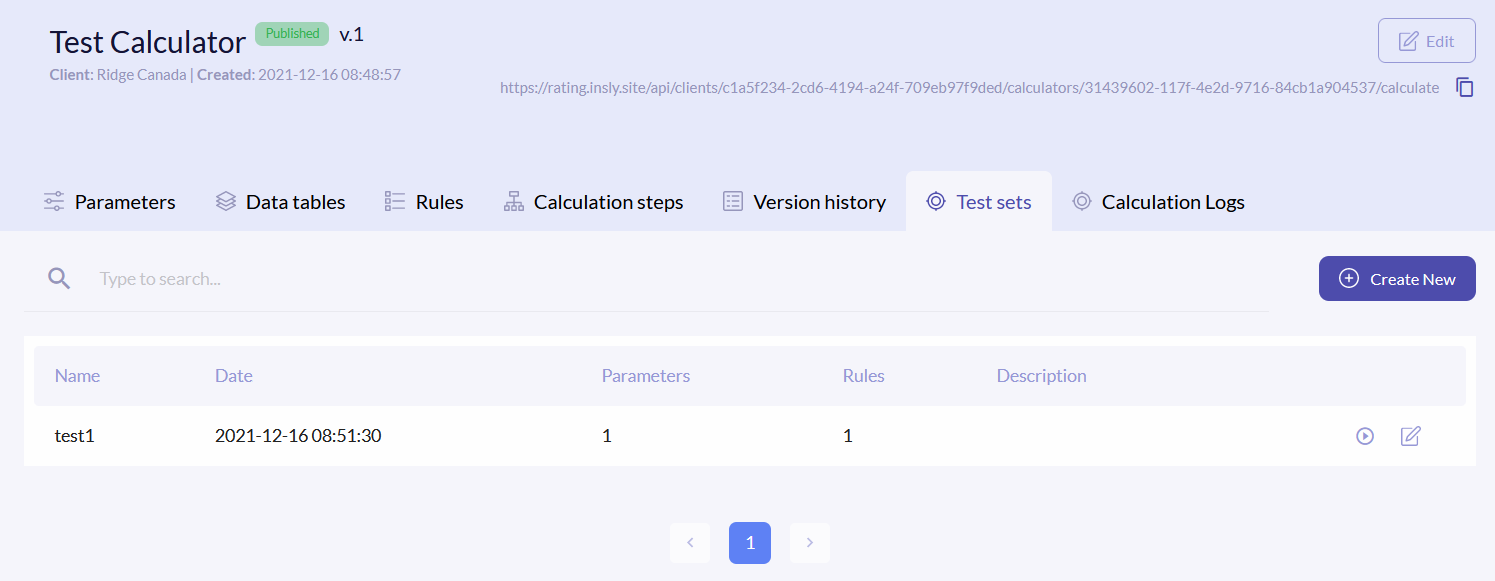Sort by the Name column header

(x=77, y=376)
